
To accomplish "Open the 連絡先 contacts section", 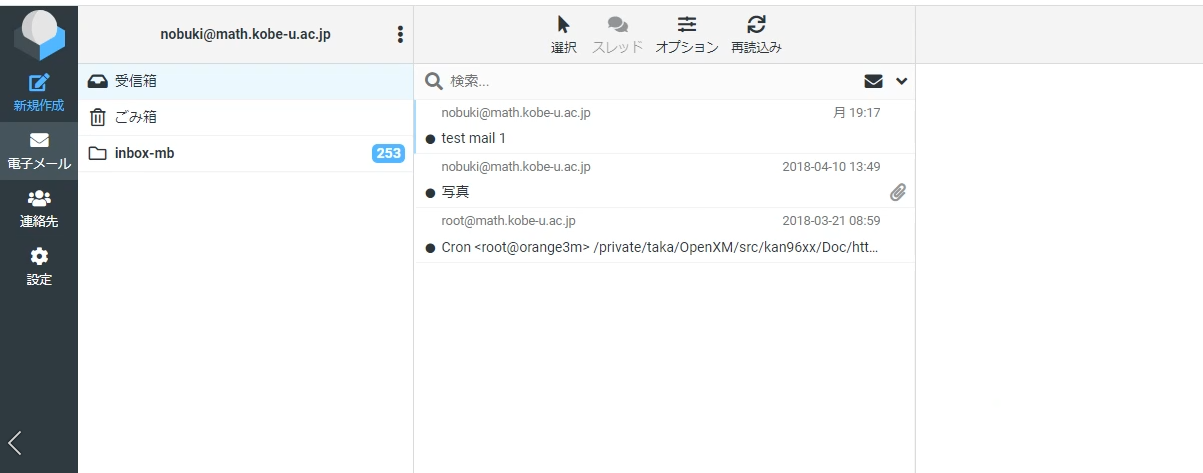I will click(39, 209).
